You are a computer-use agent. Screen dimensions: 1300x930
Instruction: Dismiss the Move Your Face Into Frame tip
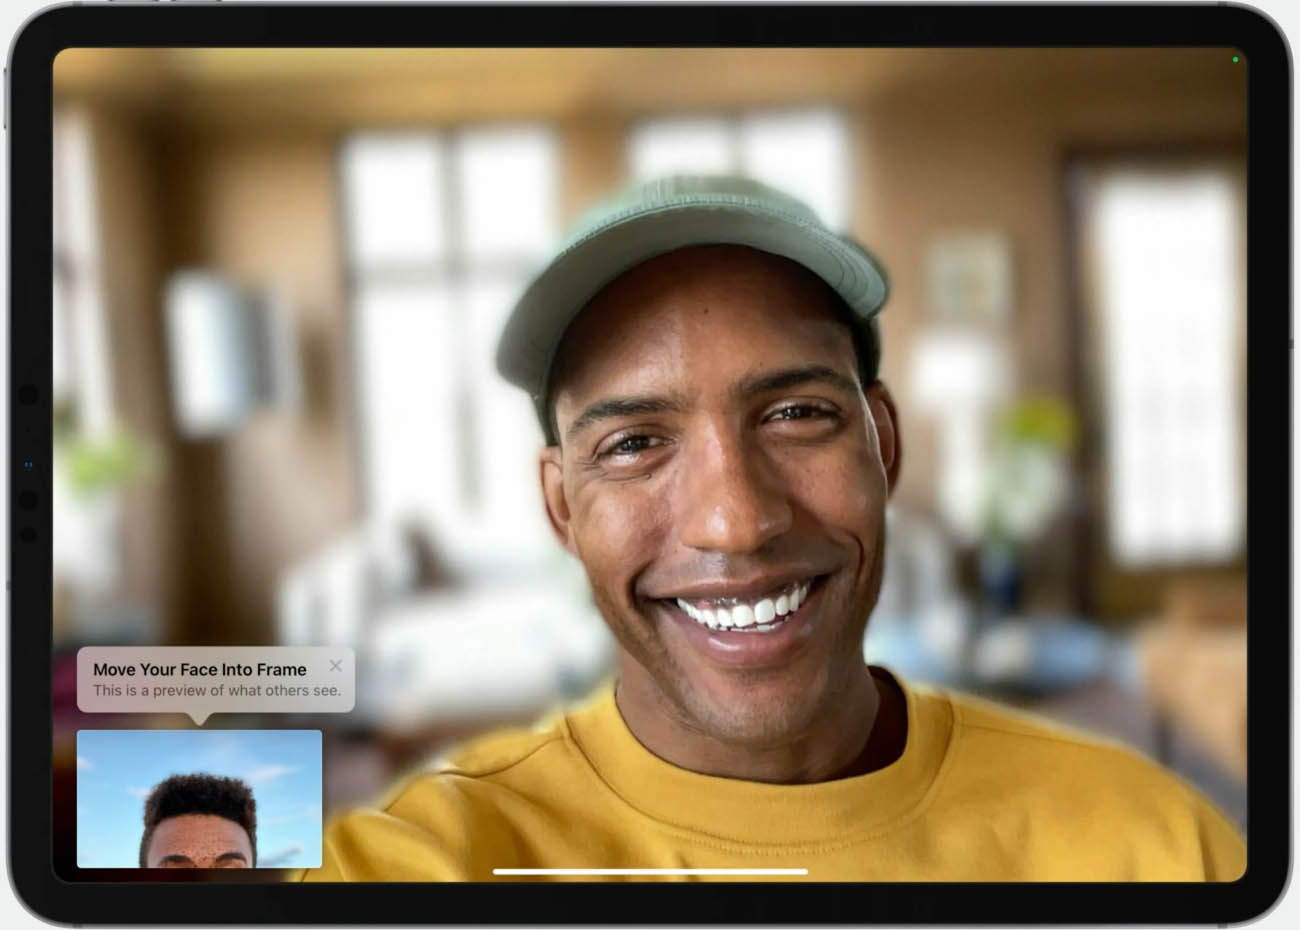point(336,666)
